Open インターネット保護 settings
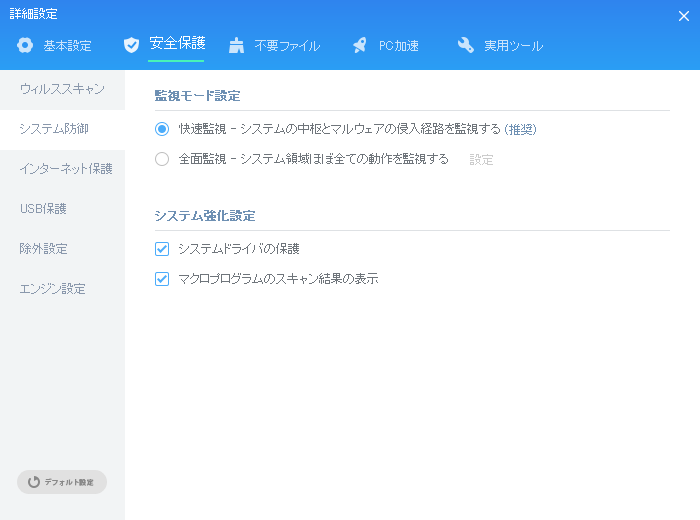700x520 pixels. coord(62,169)
